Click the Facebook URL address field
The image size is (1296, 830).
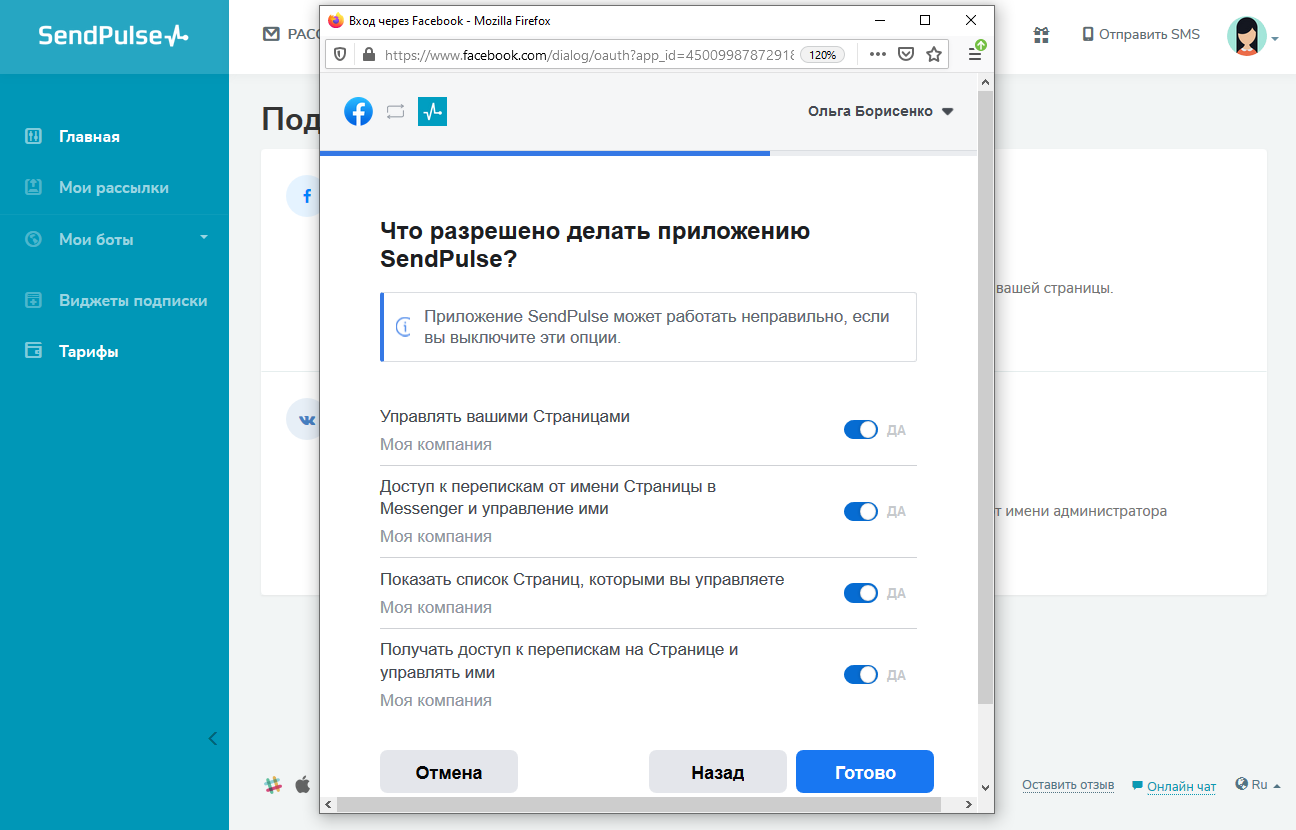[x=590, y=55]
